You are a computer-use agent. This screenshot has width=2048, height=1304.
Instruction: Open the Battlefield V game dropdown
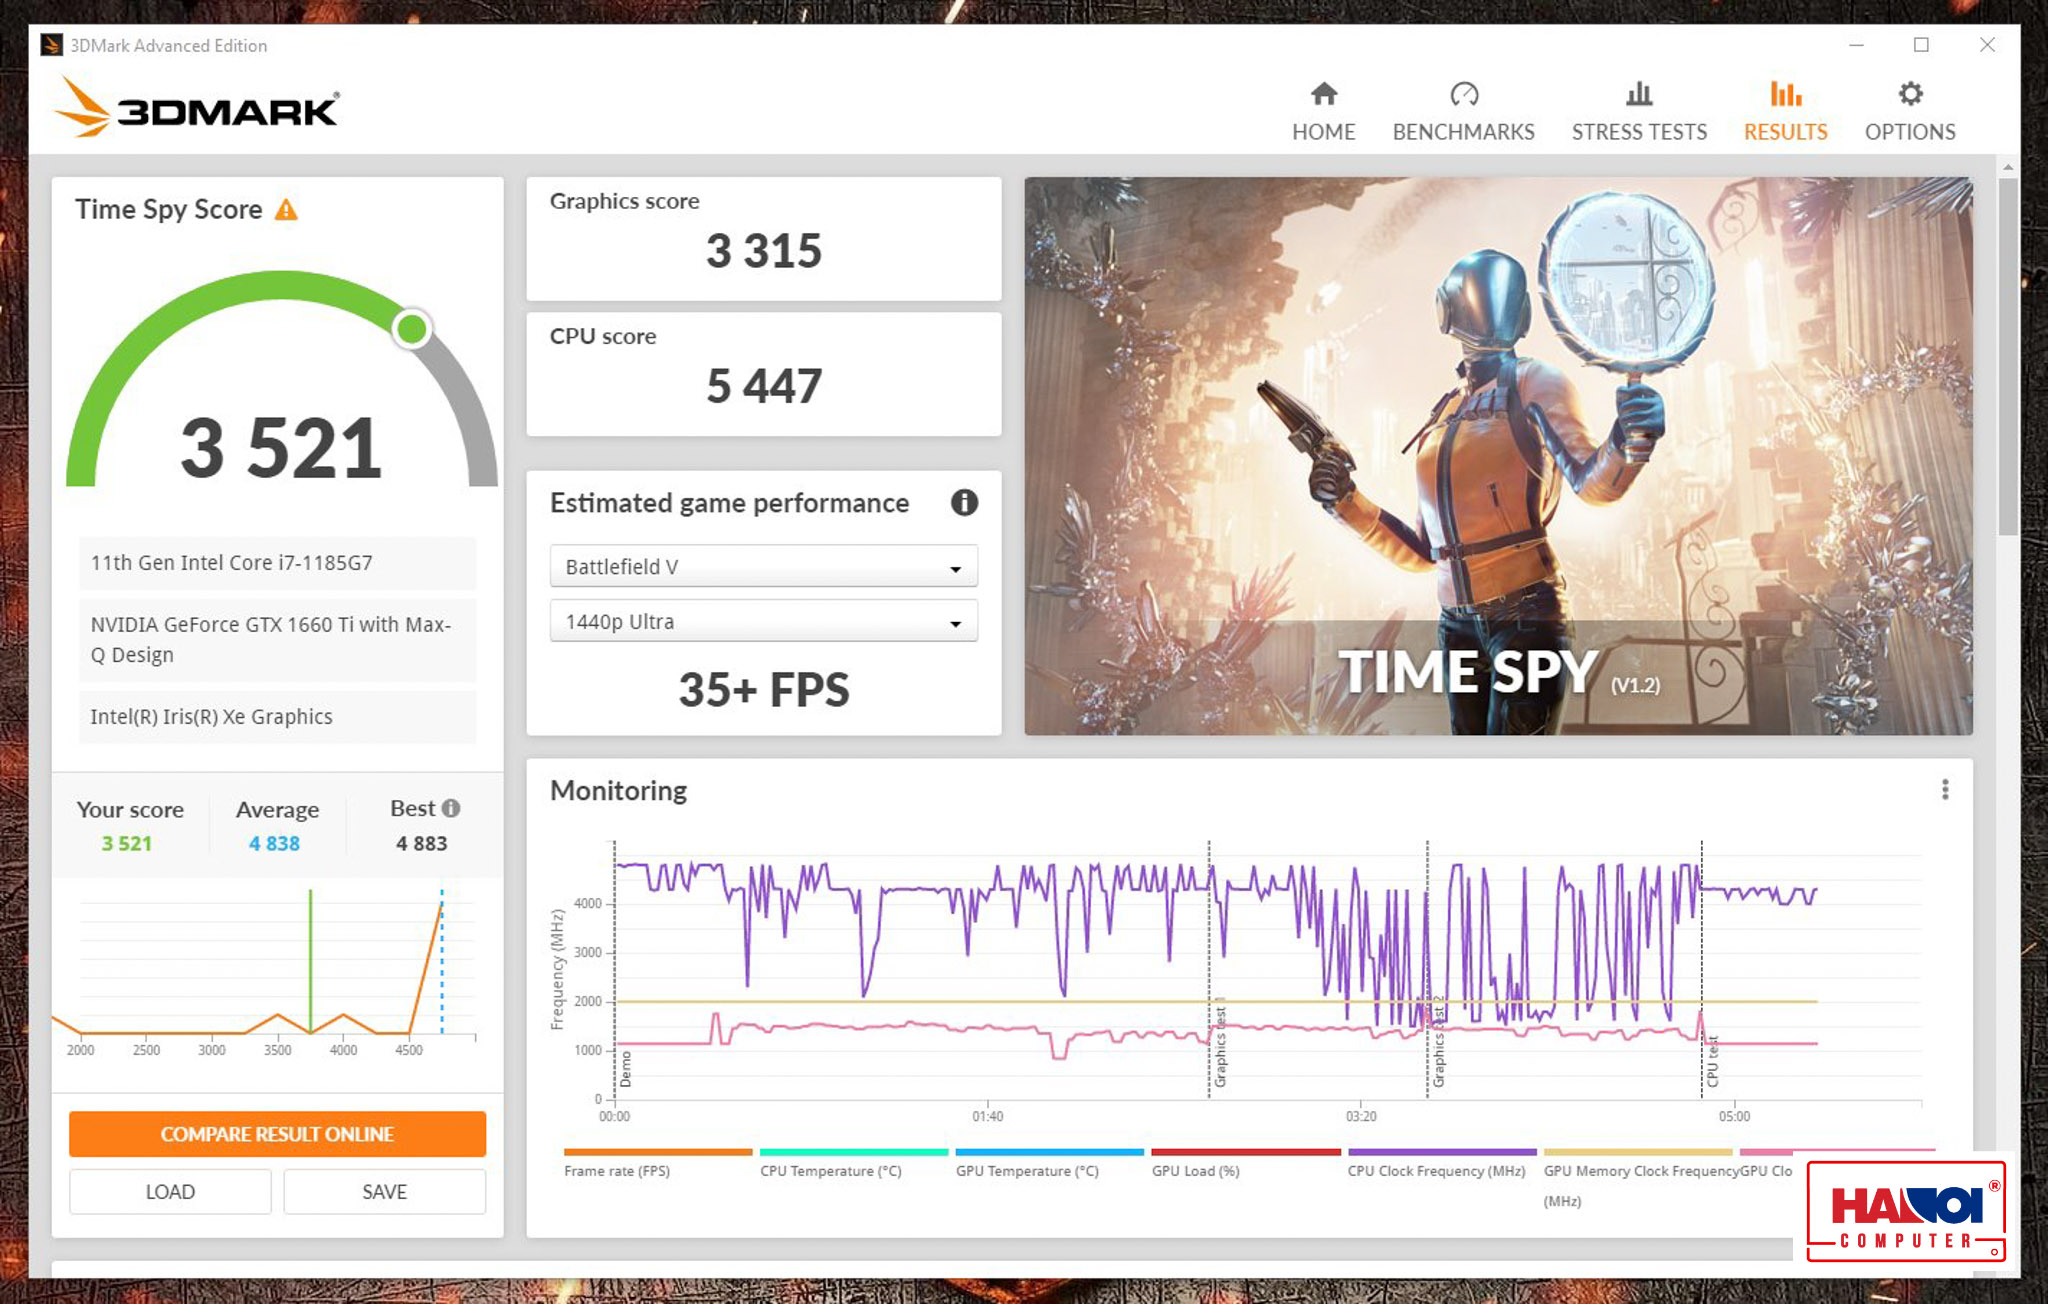pos(763,566)
